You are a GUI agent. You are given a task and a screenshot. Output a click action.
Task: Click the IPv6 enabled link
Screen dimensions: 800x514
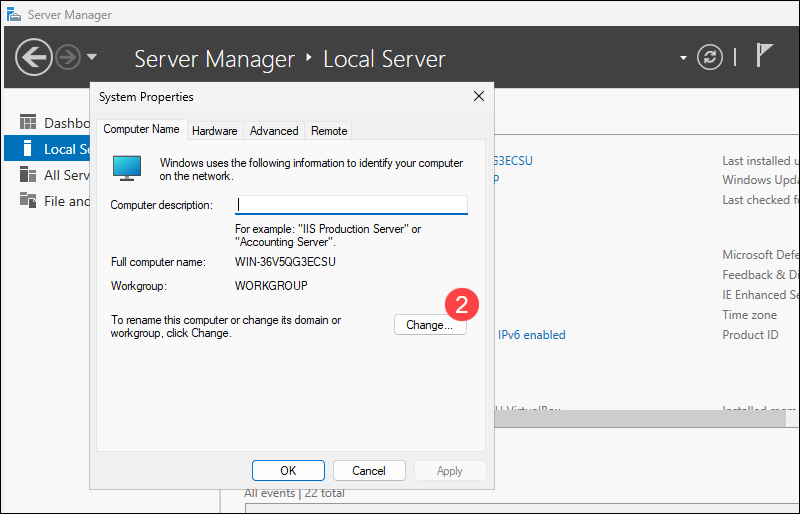531,335
